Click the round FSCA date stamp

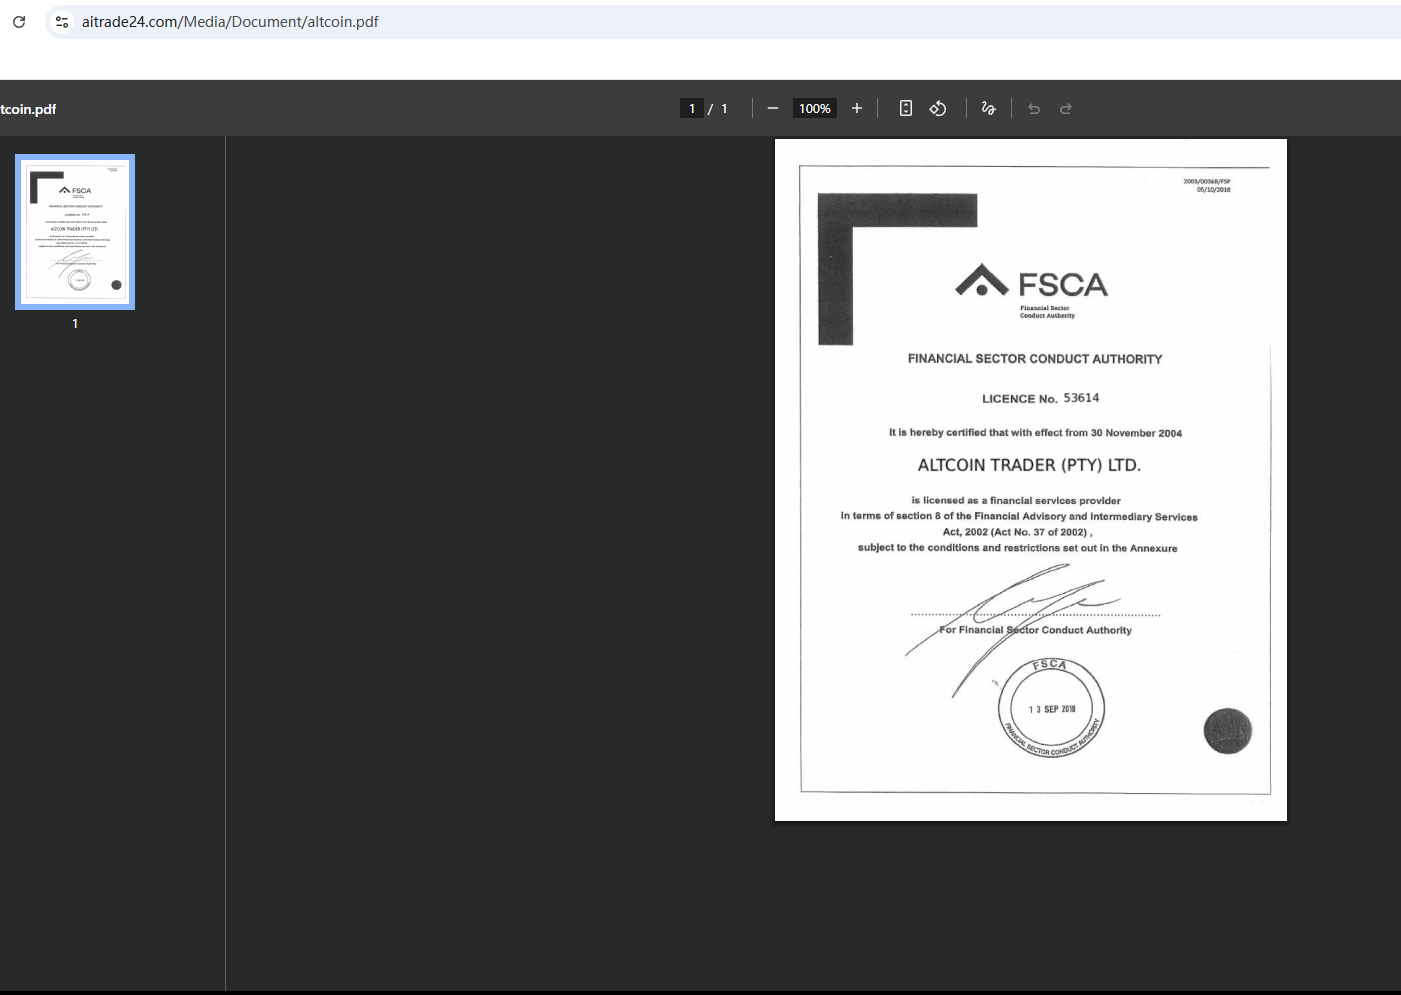click(x=1051, y=708)
